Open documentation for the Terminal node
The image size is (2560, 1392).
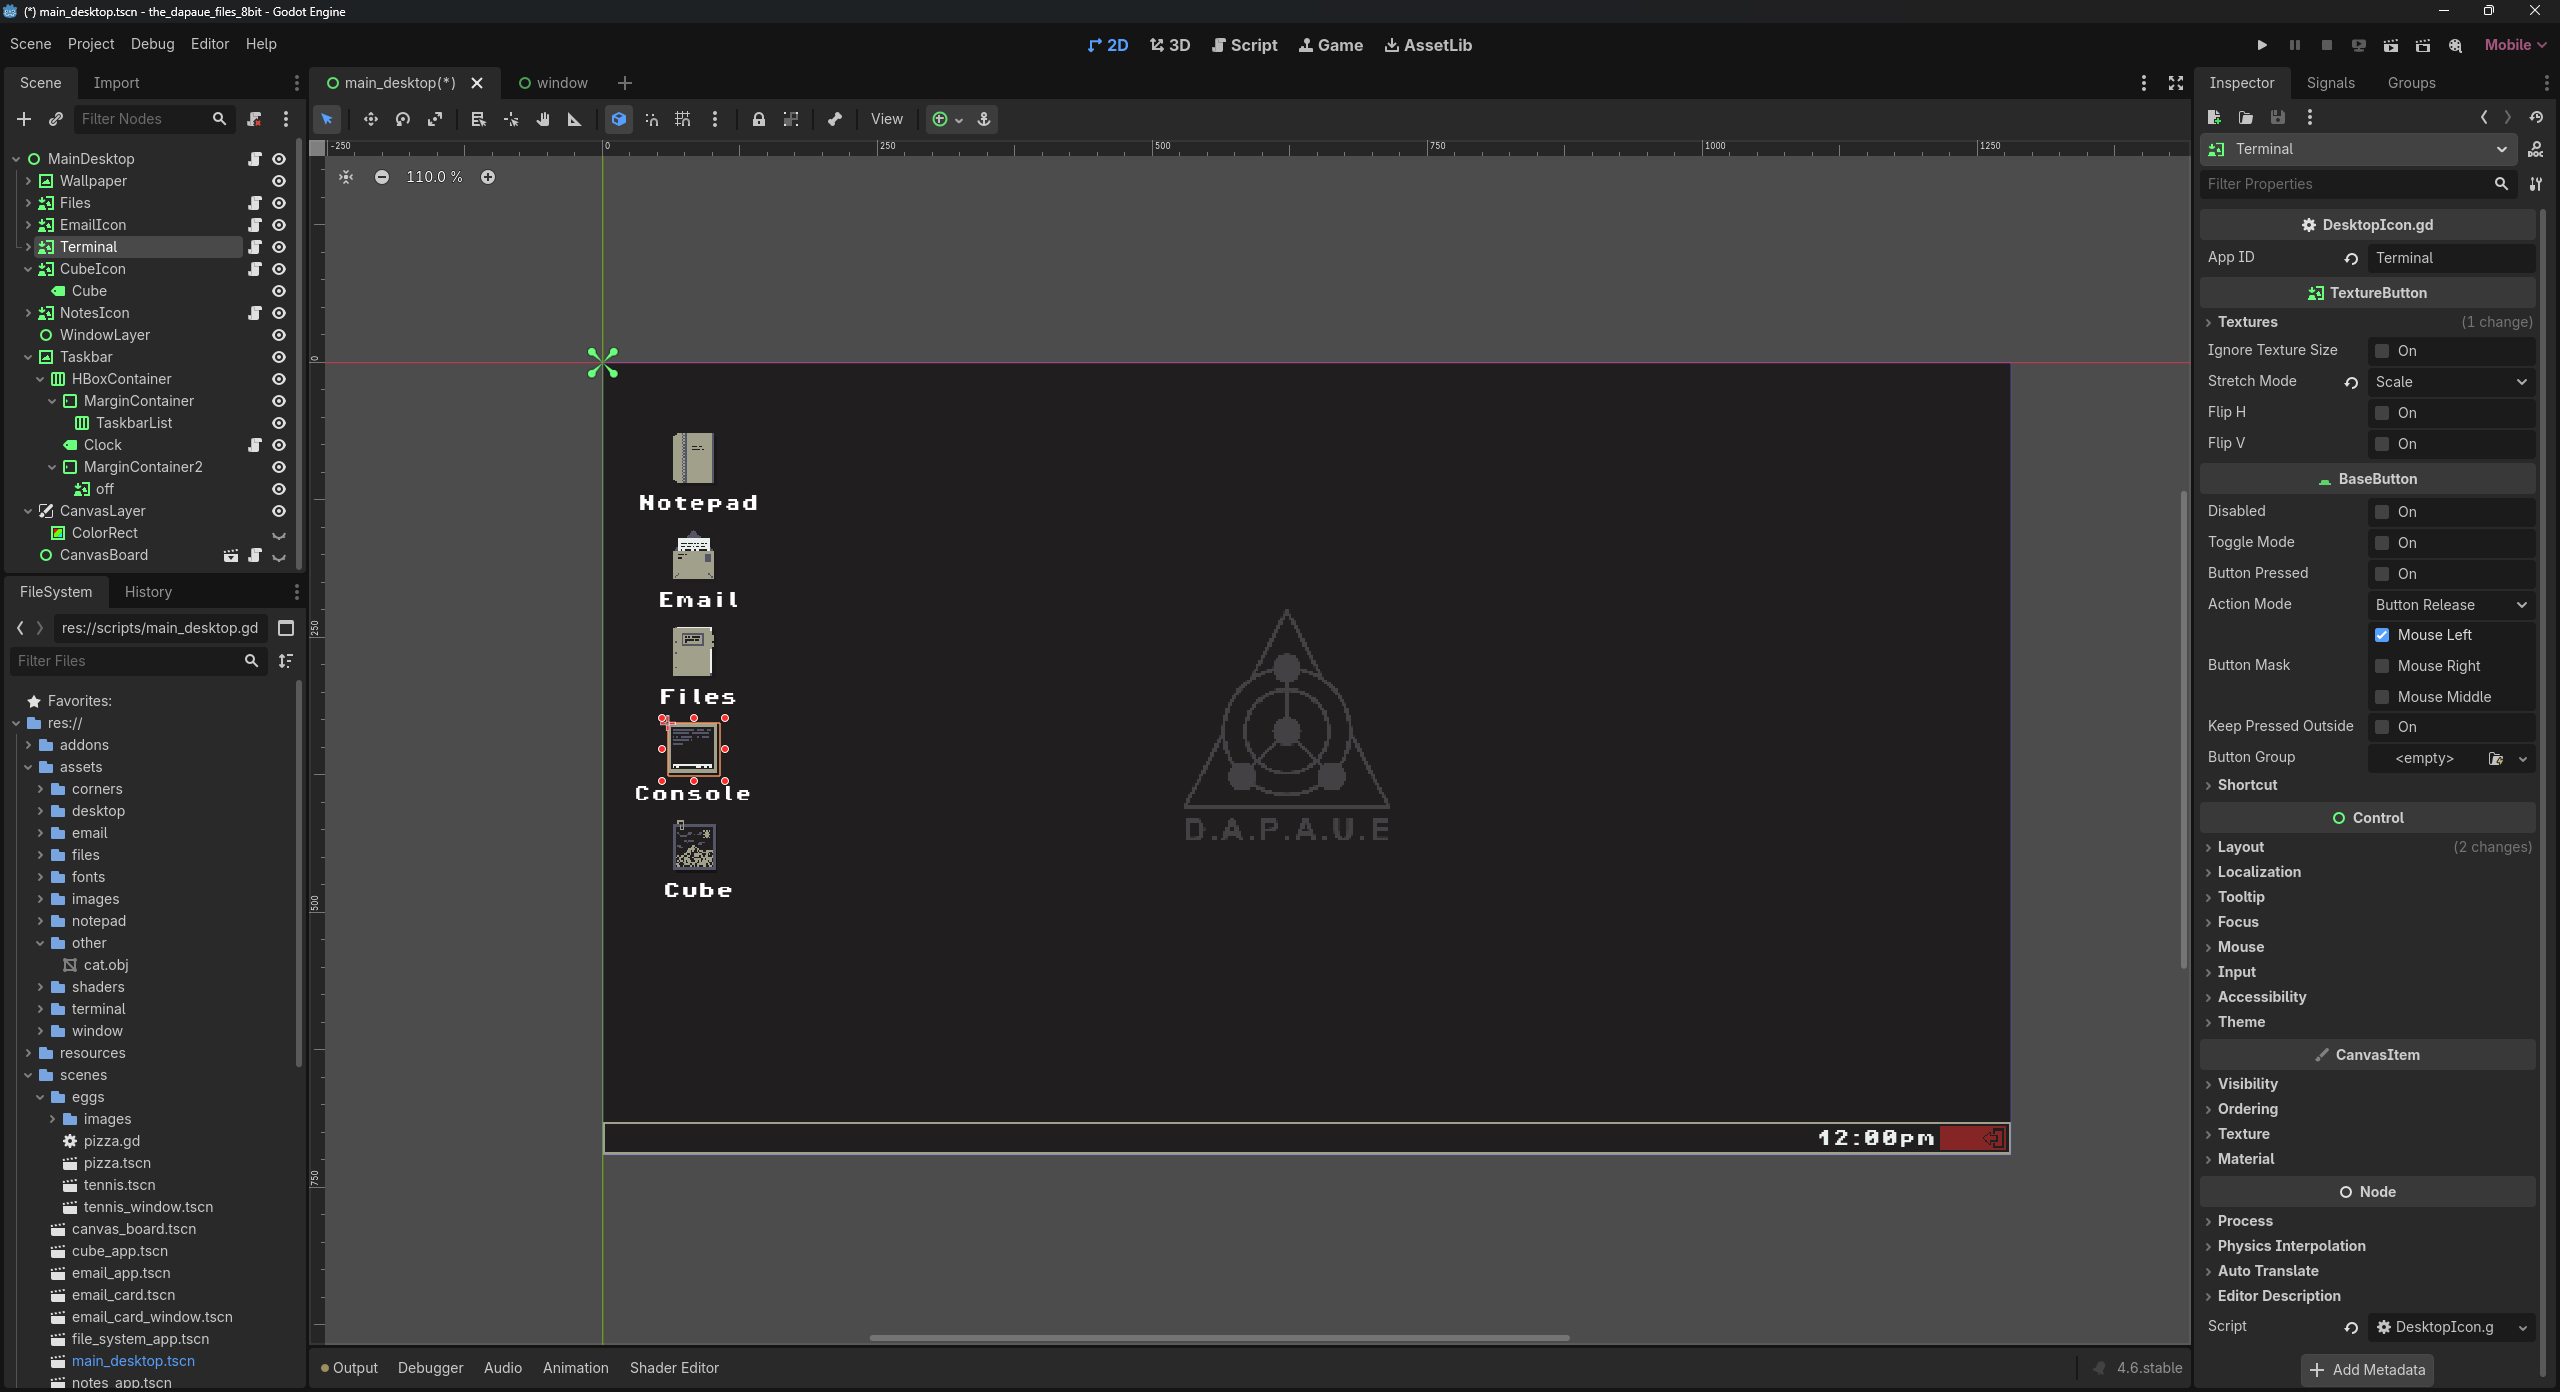point(2536,149)
